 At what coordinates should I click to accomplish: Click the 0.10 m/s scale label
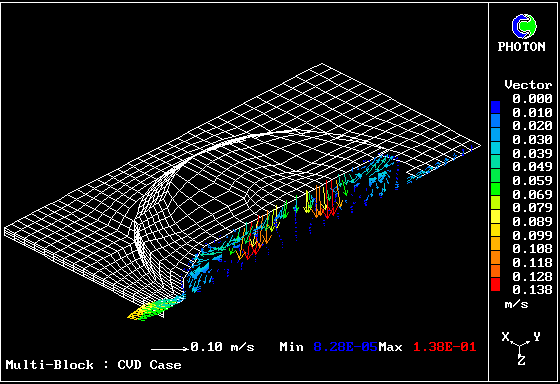pos(222,347)
